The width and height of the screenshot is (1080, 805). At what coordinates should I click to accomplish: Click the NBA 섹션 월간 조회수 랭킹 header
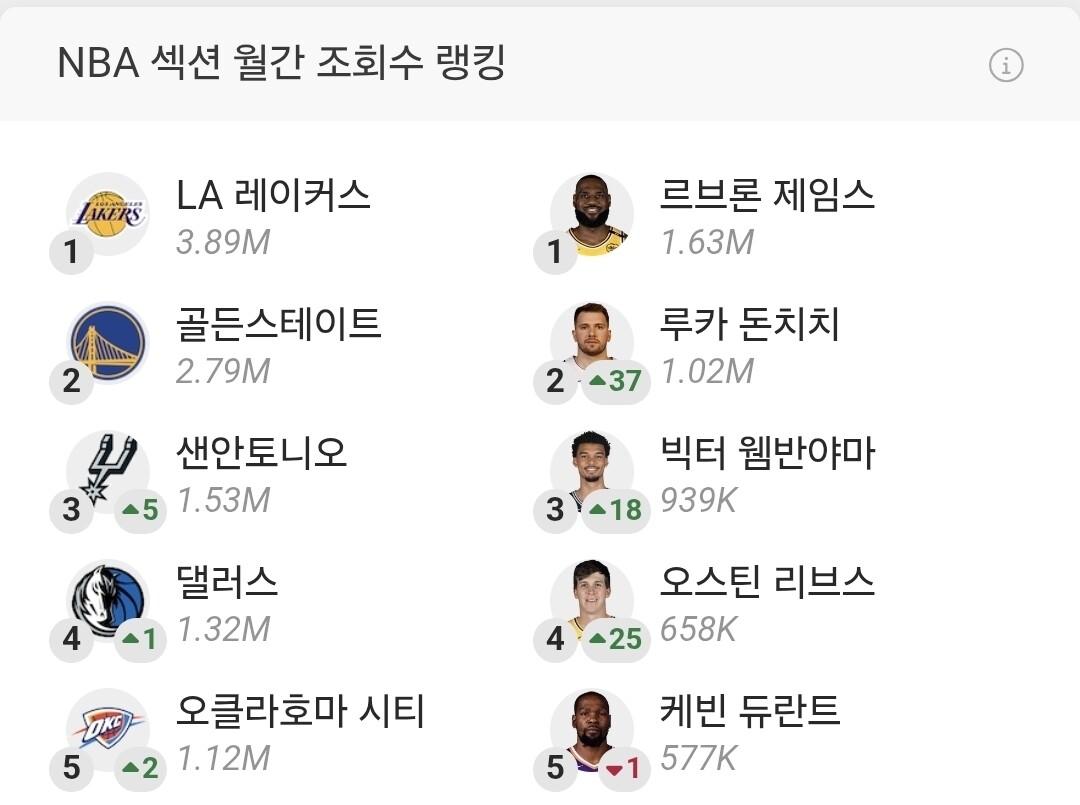[x=281, y=64]
